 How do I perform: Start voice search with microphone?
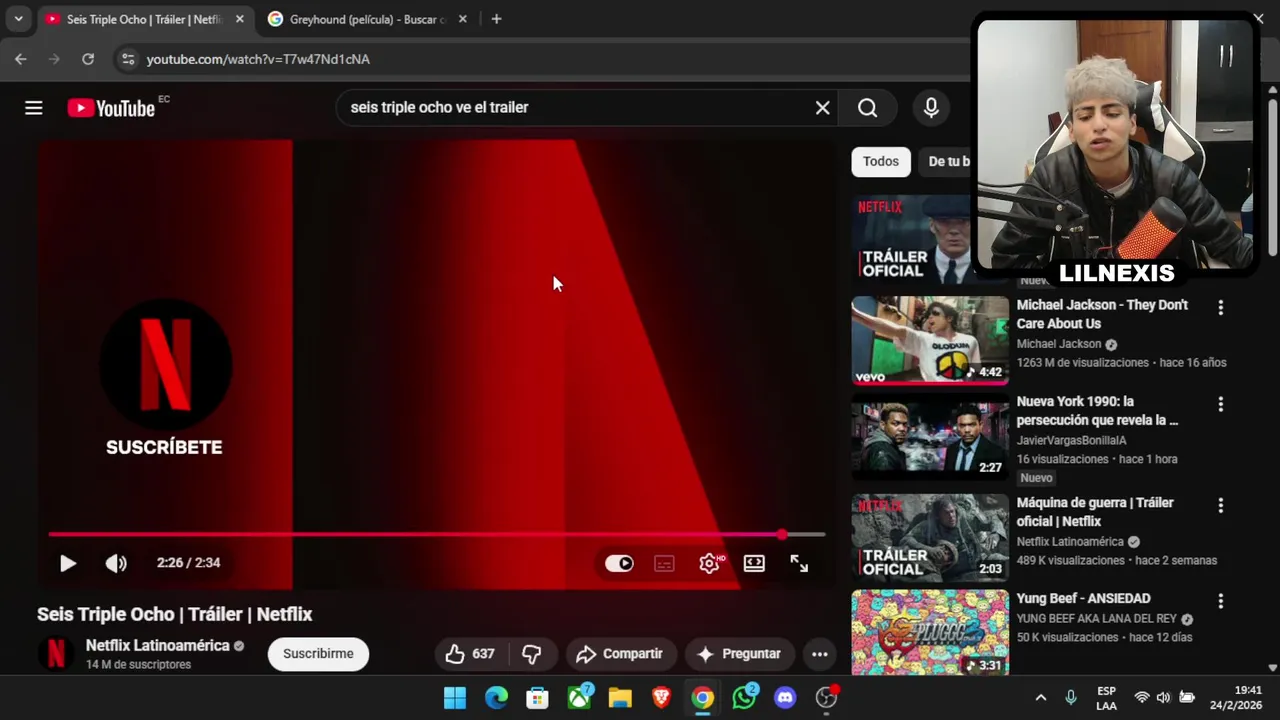click(x=931, y=108)
